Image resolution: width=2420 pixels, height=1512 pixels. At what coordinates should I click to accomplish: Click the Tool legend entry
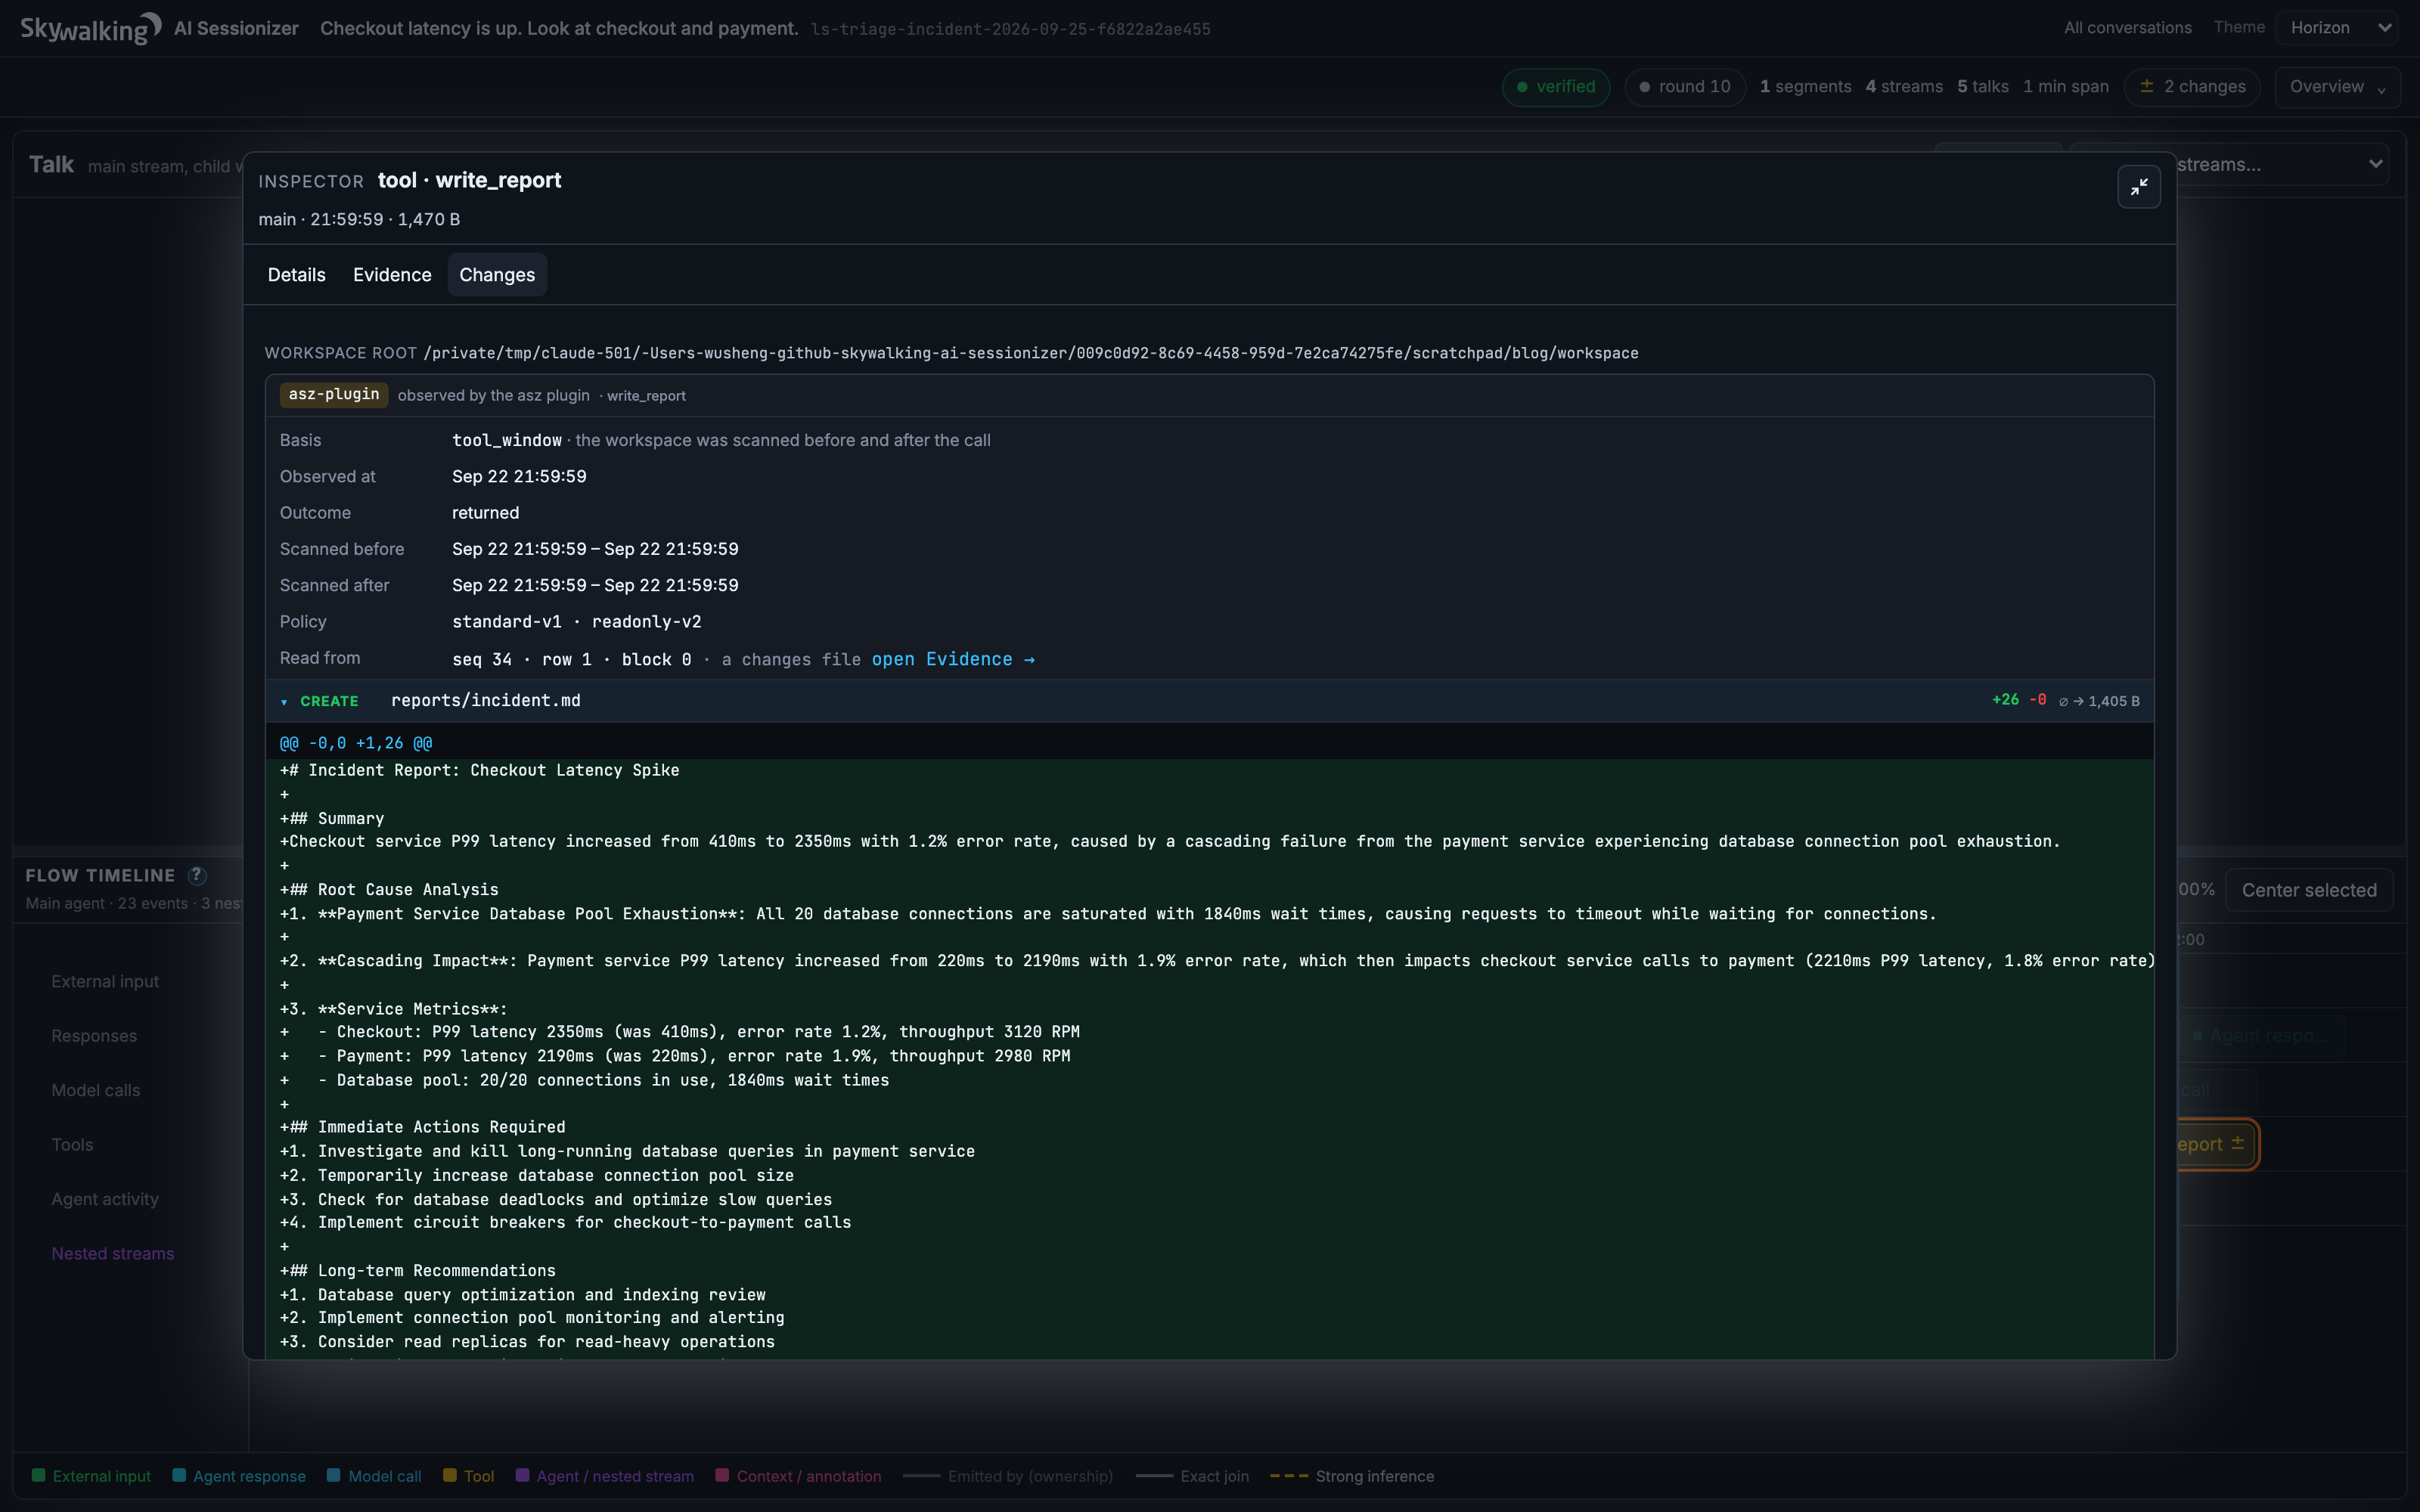(469, 1476)
